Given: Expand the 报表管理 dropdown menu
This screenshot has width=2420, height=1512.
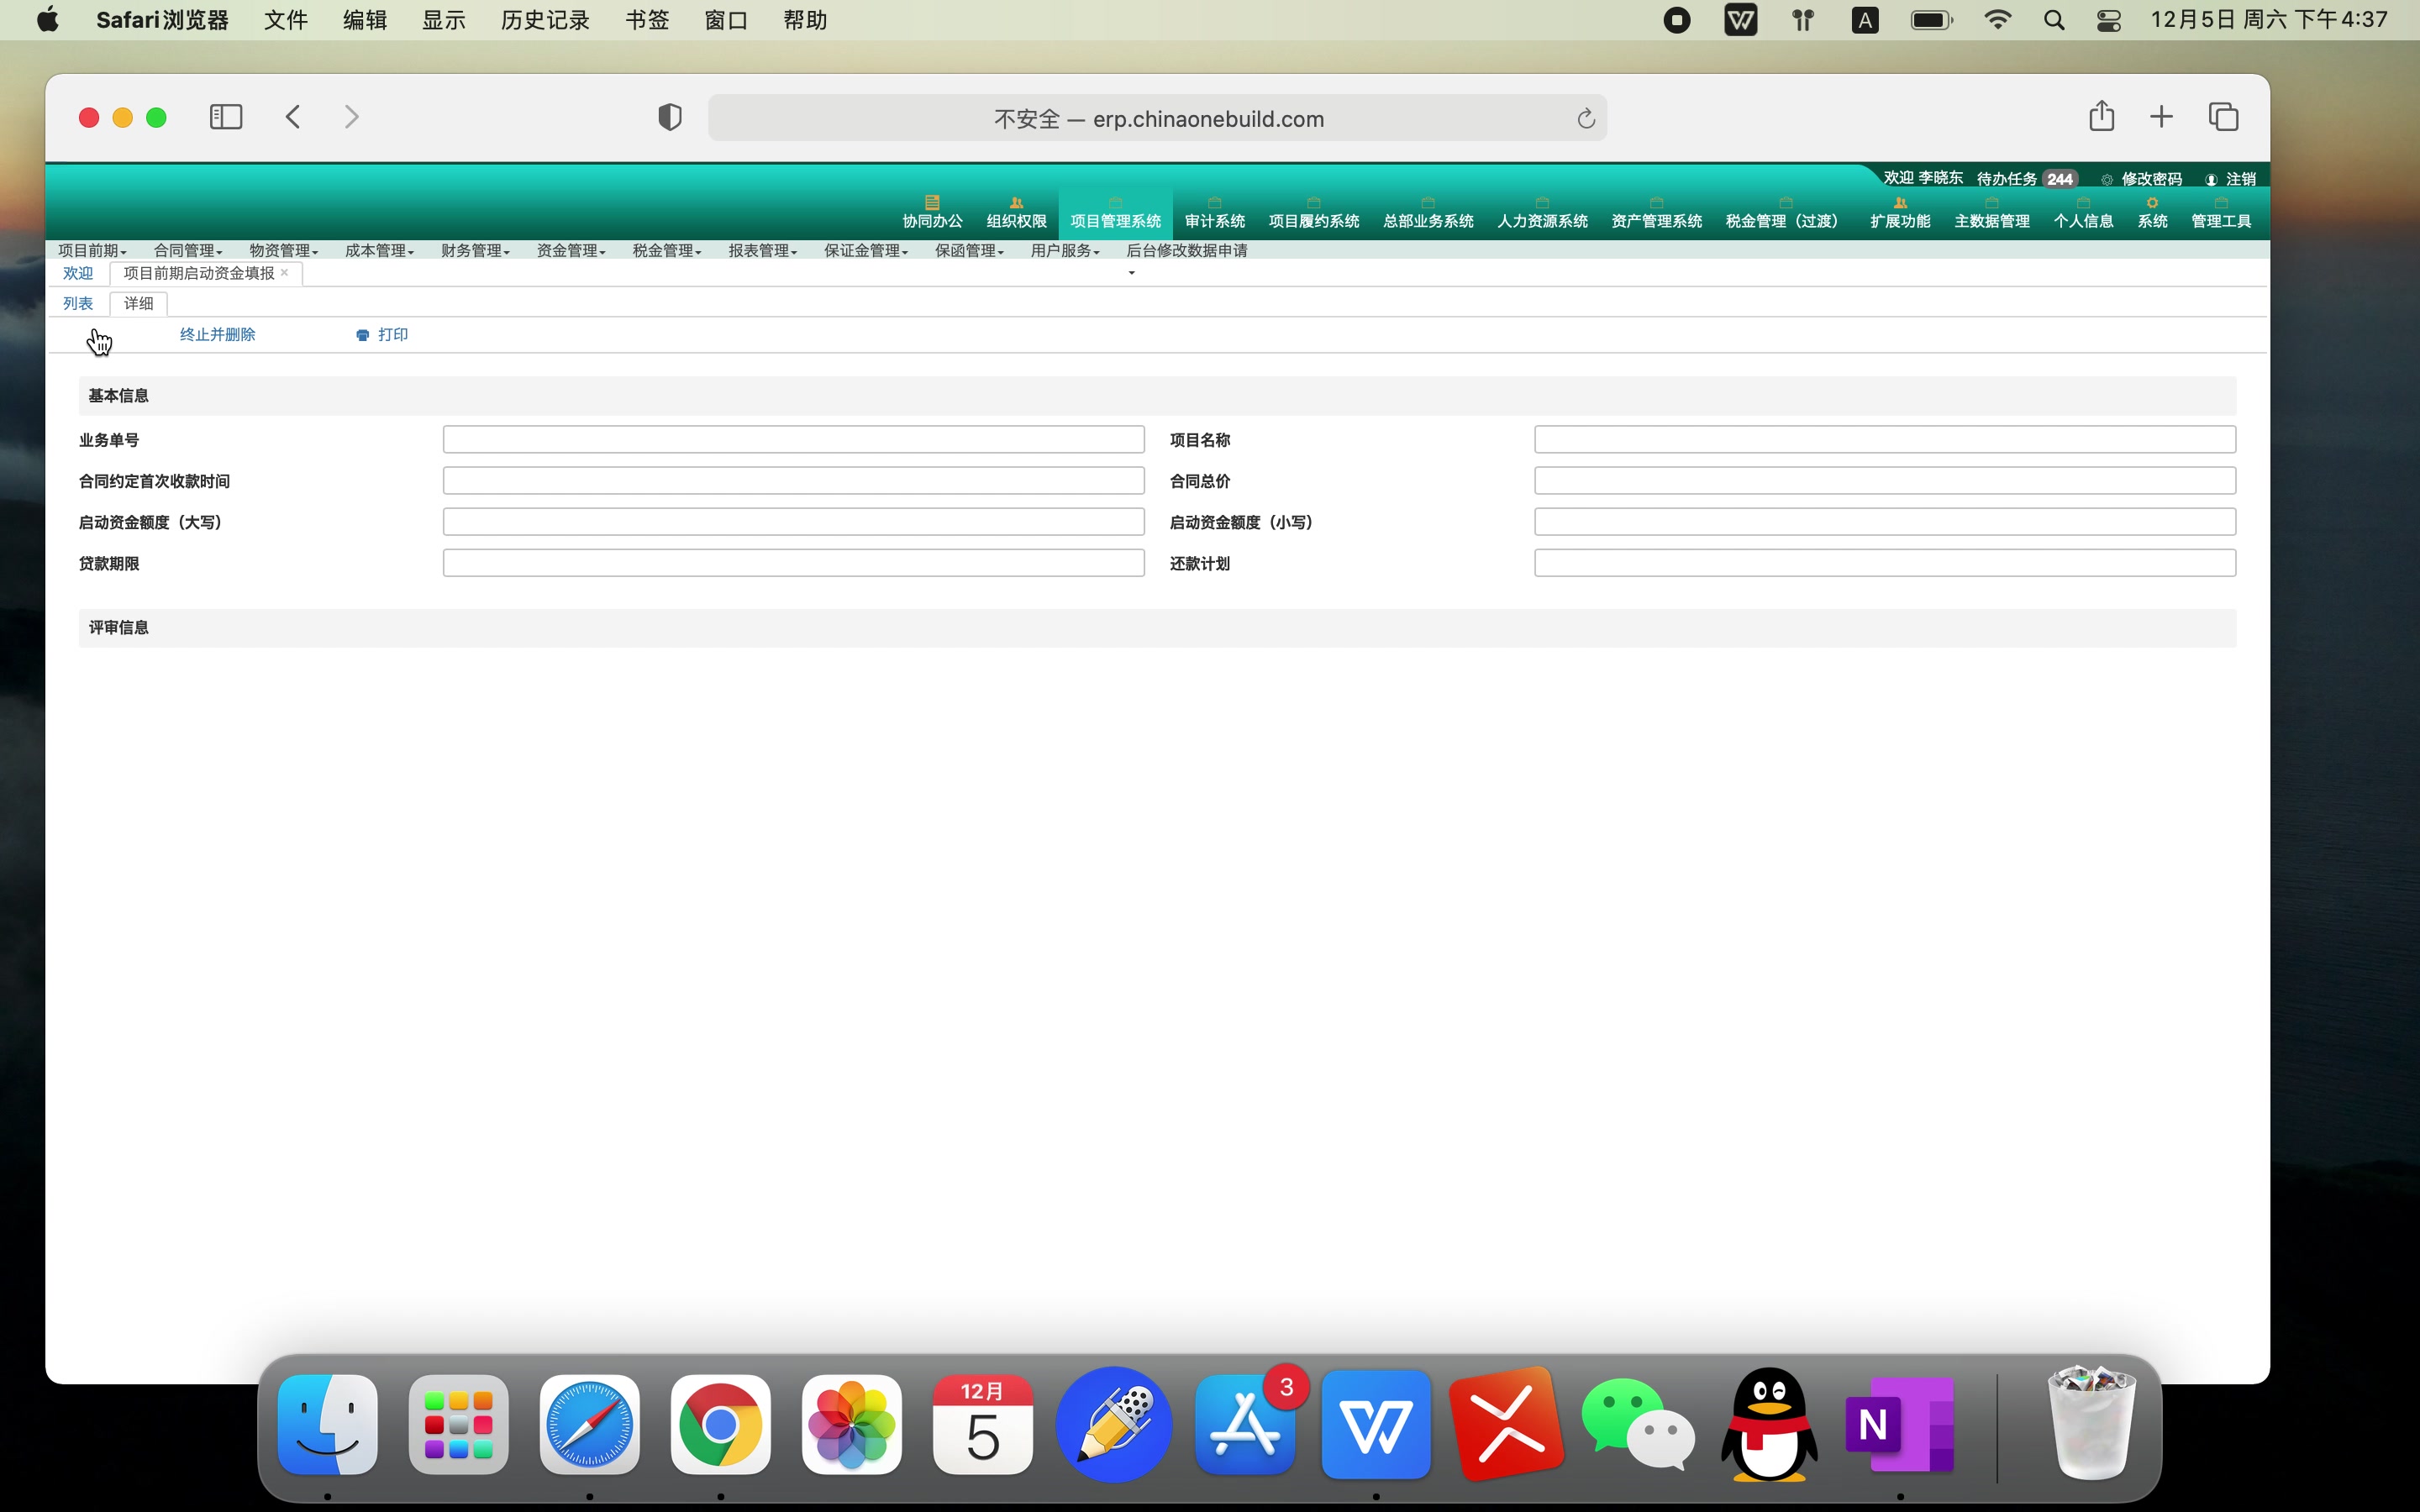Looking at the screenshot, I should tap(763, 250).
